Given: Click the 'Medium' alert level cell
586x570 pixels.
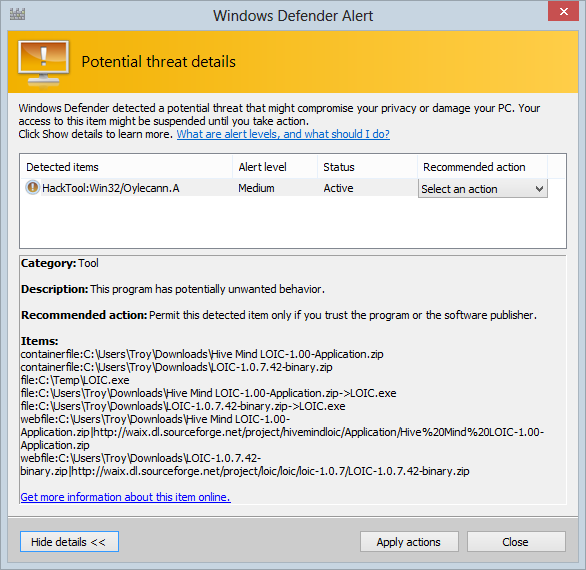Looking at the screenshot, I should [x=256, y=188].
